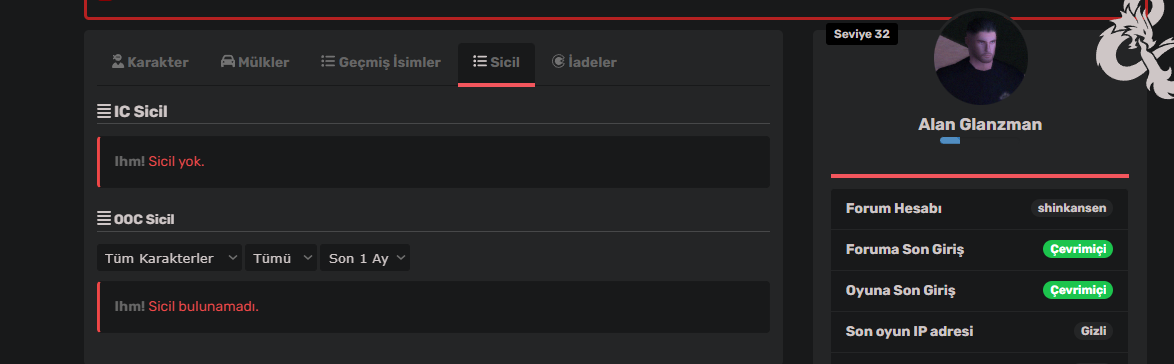Click the lines icon next to IC Sicil

[104, 112]
